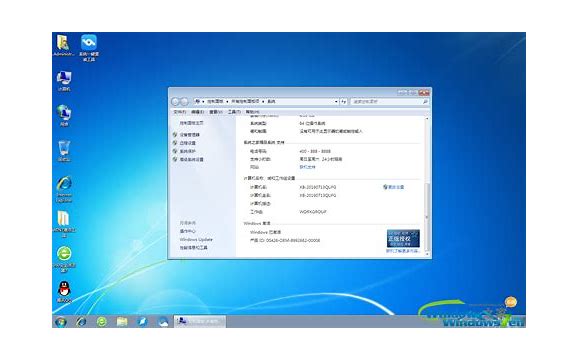The height and width of the screenshot is (360, 578).
Task: Open the Network desktop icon
Action: coord(64,115)
